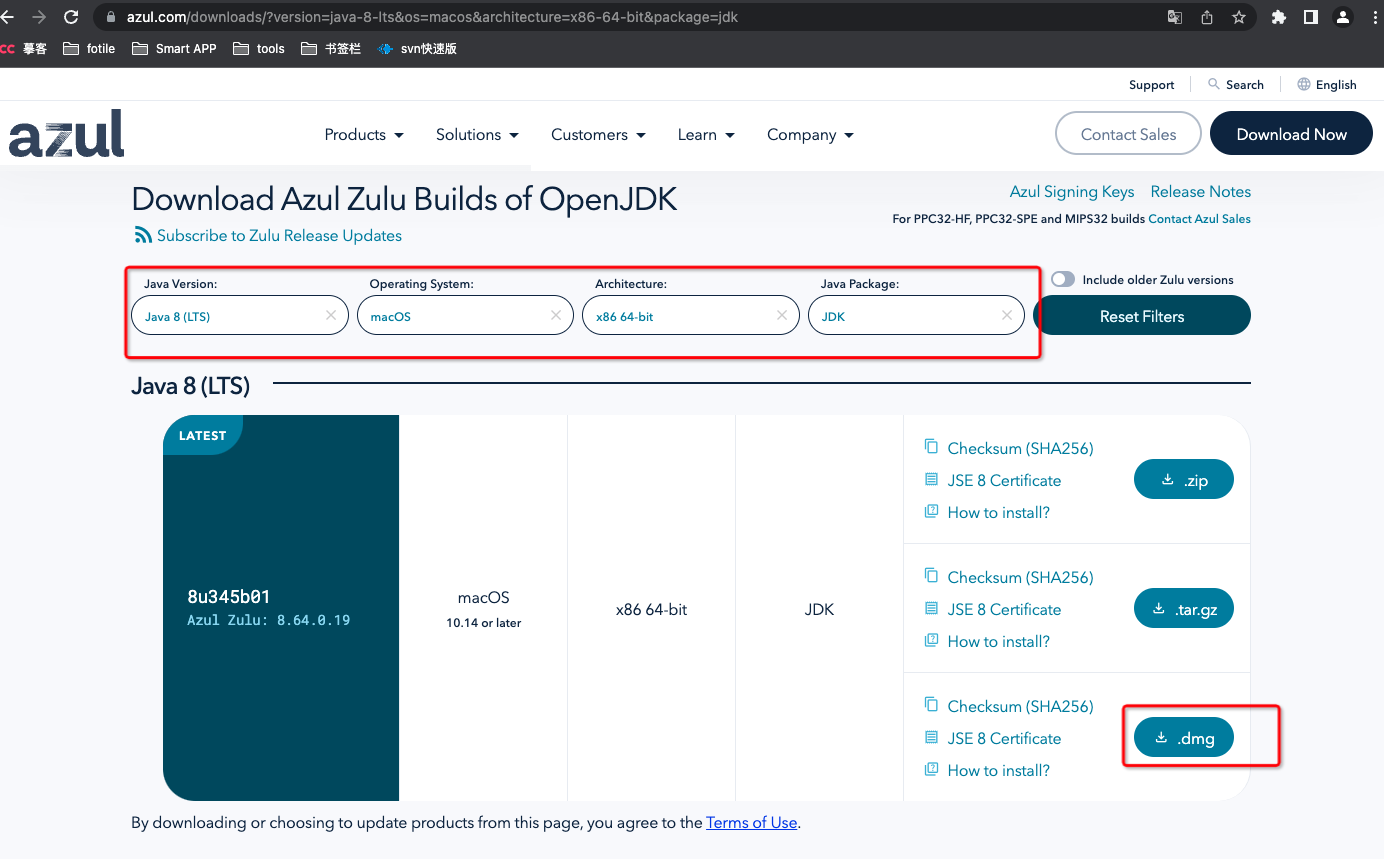Choose the English language option
Image resolution: width=1384 pixels, height=859 pixels.
[1336, 85]
